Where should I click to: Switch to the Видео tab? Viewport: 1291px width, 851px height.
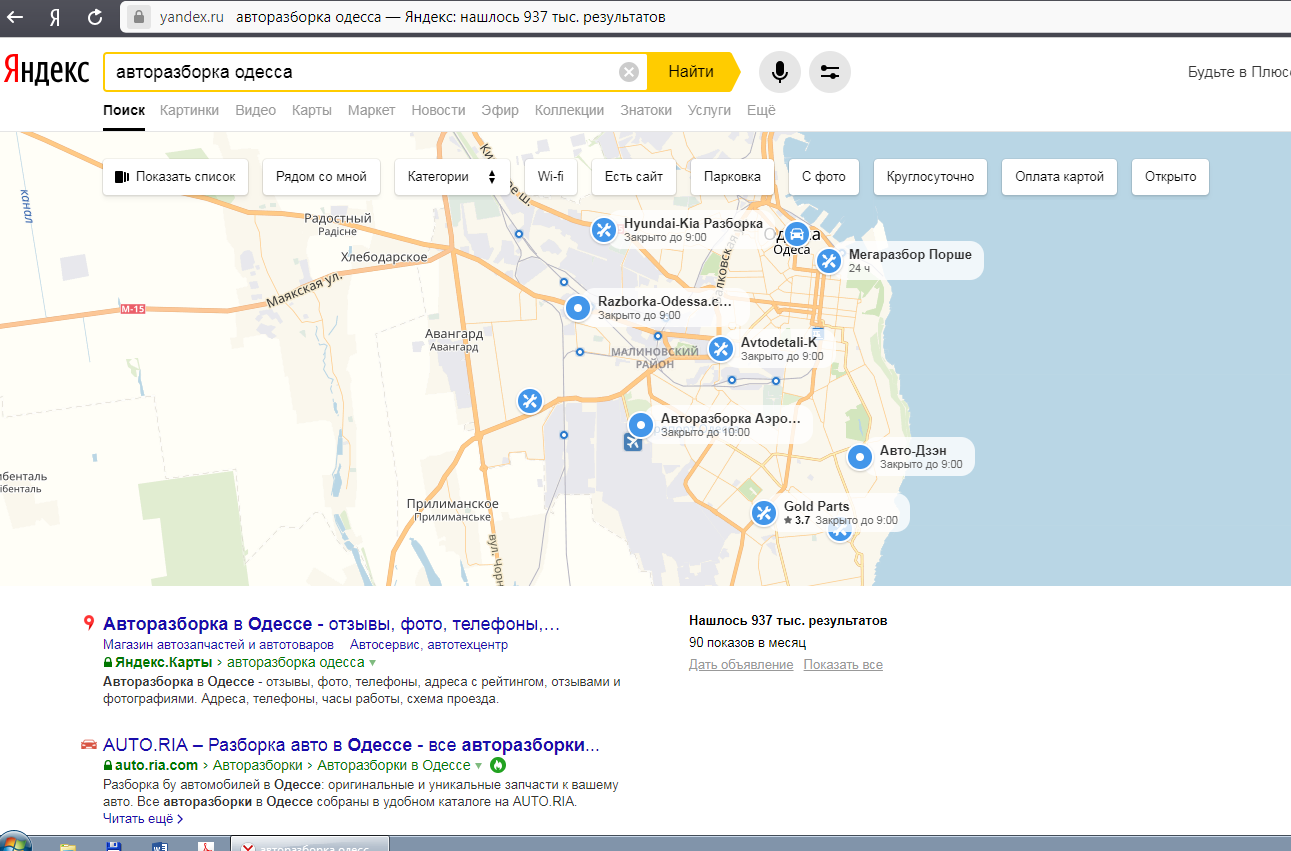point(256,110)
